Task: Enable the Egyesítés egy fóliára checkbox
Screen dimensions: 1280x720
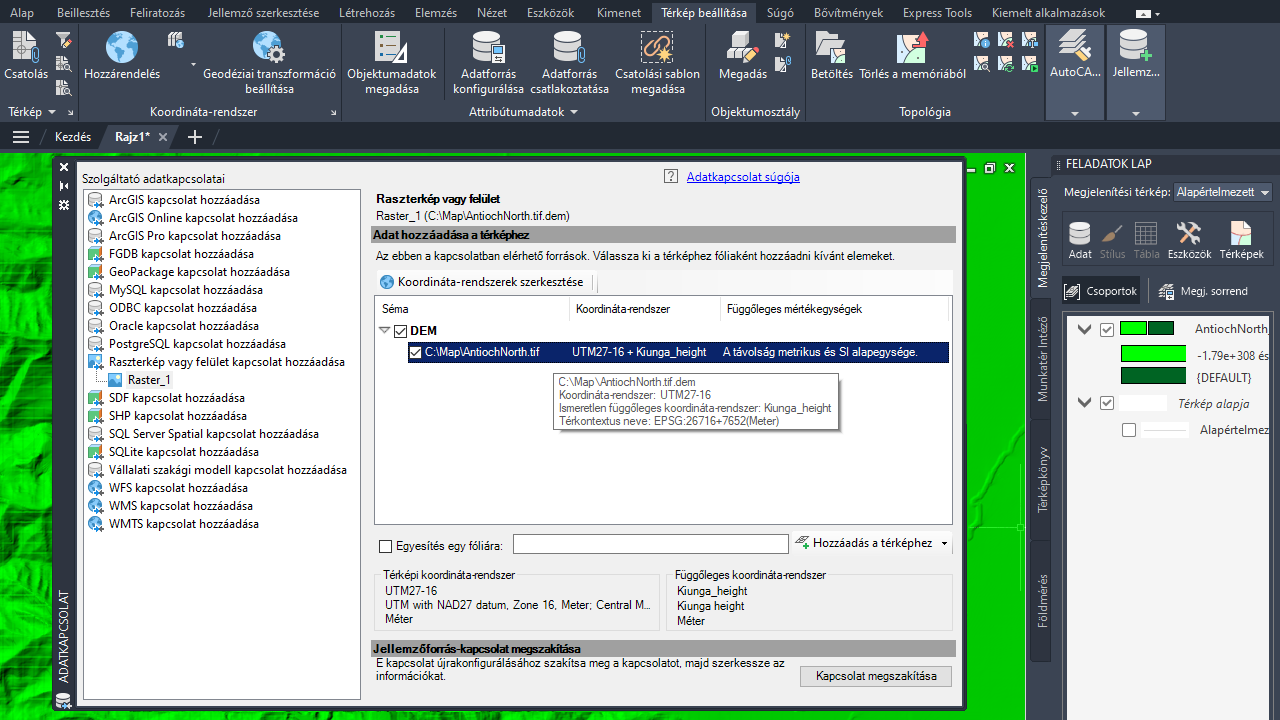Action: (386, 546)
